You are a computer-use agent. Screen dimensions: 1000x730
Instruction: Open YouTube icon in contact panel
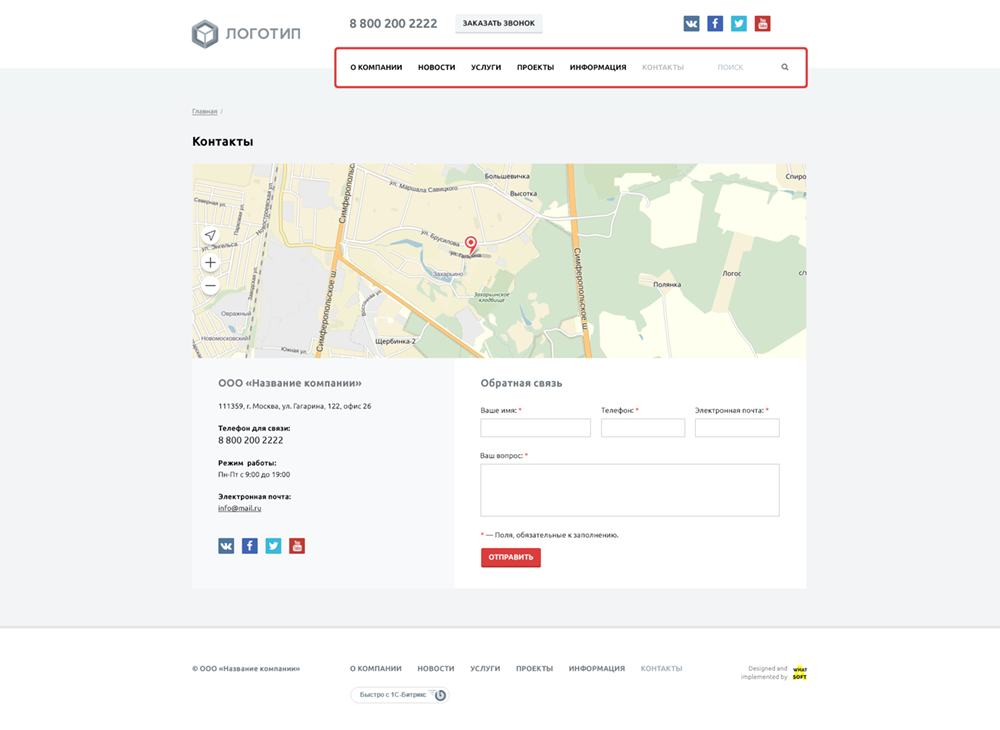(297, 546)
